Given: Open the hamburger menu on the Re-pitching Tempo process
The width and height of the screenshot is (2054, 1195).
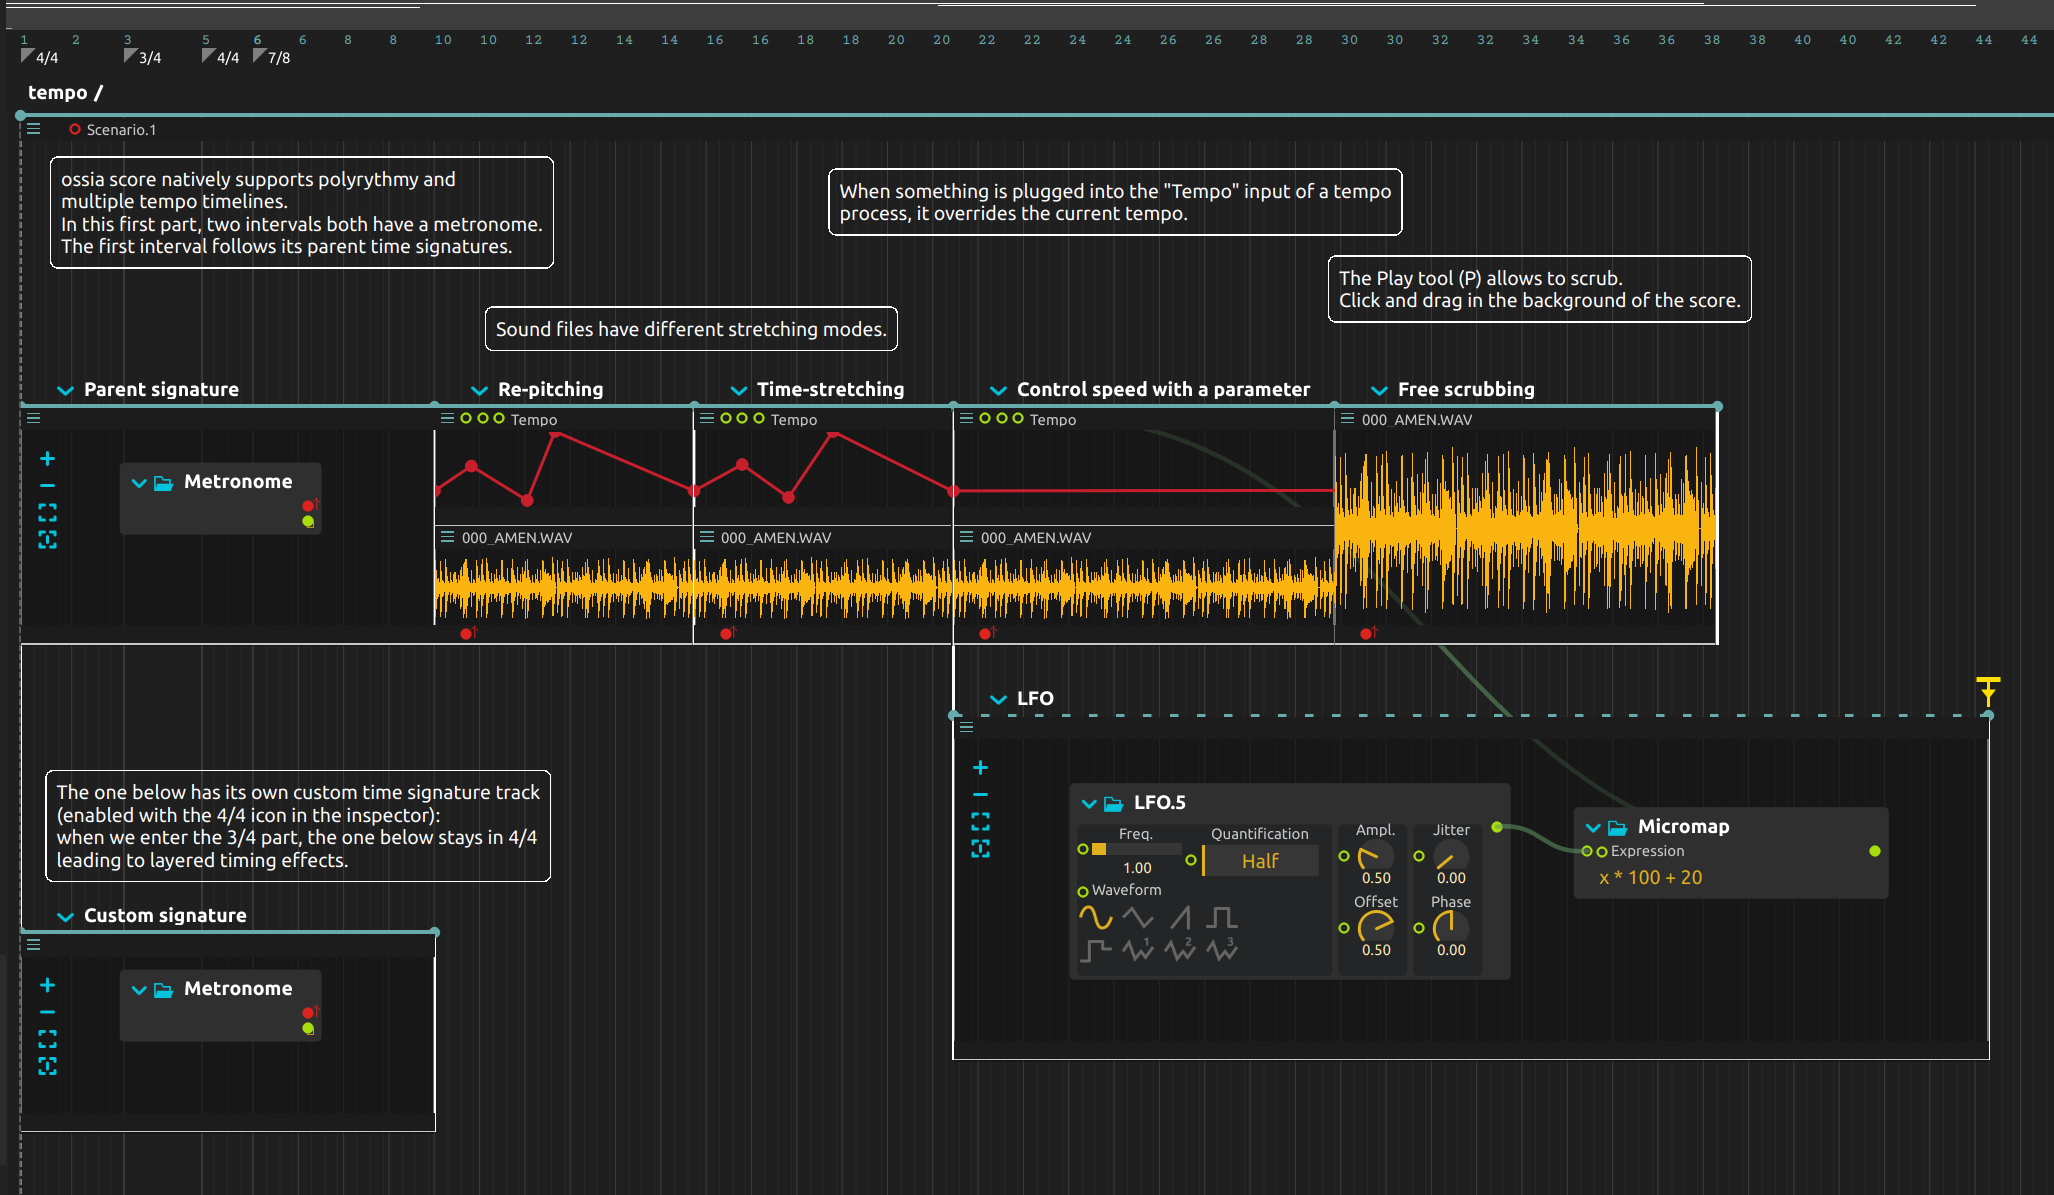Looking at the screenshot, I should point(446,419).
